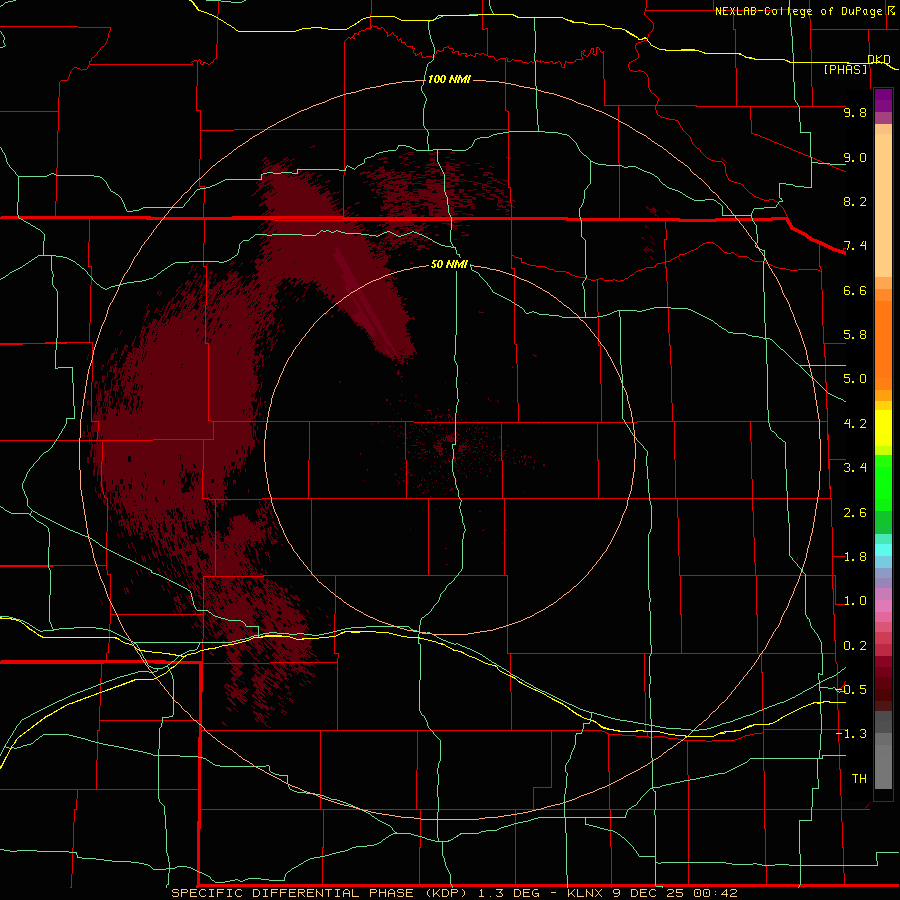The height and width of the screenshot is (900, 900).
Task: Click the SPECIFIC DIFFERENTIAL PHASE (KDP) product title
Action: pos(323,893)
